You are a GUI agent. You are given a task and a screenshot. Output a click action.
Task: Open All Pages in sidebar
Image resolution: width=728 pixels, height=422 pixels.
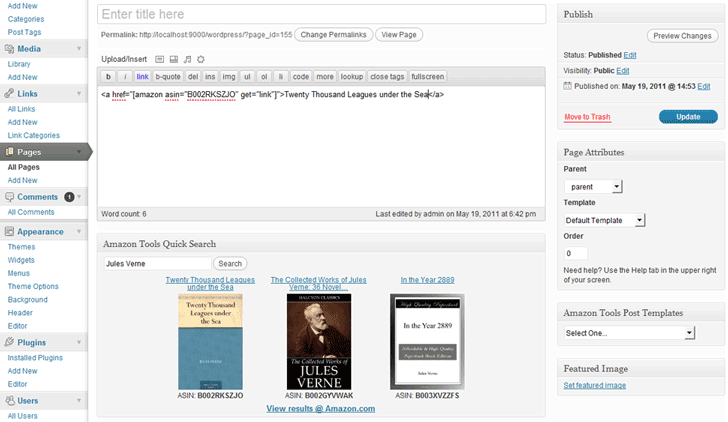(x=24, y=167)
